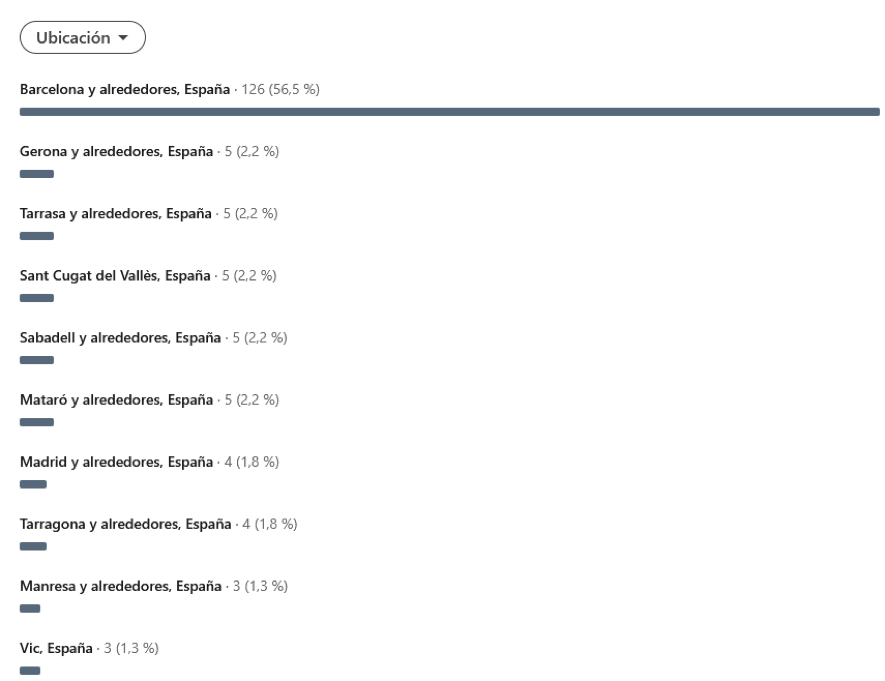This screenshot has width=885, height=681.
Task: Select Gerona y alrededores location label
Action: pyautogui.click(x=116, y=152)
